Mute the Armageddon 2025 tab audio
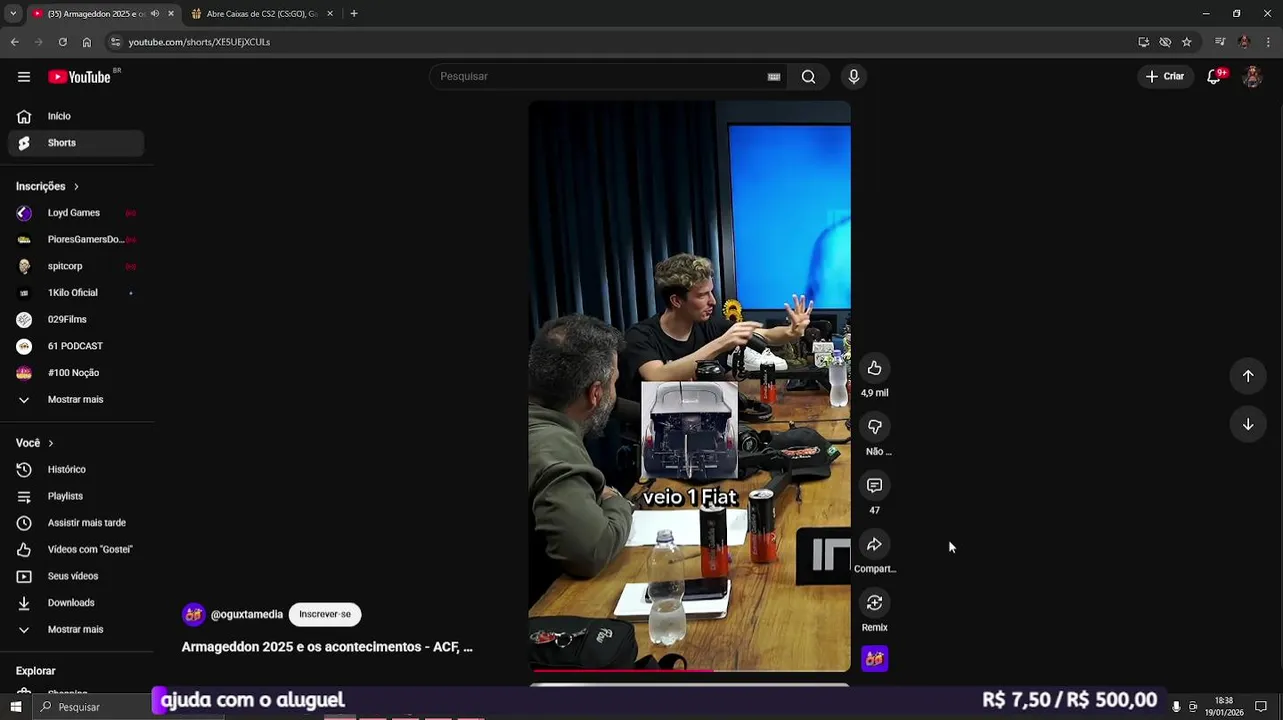The height and width of the screenshot is (720, 1283). click(x=155, y=14)
